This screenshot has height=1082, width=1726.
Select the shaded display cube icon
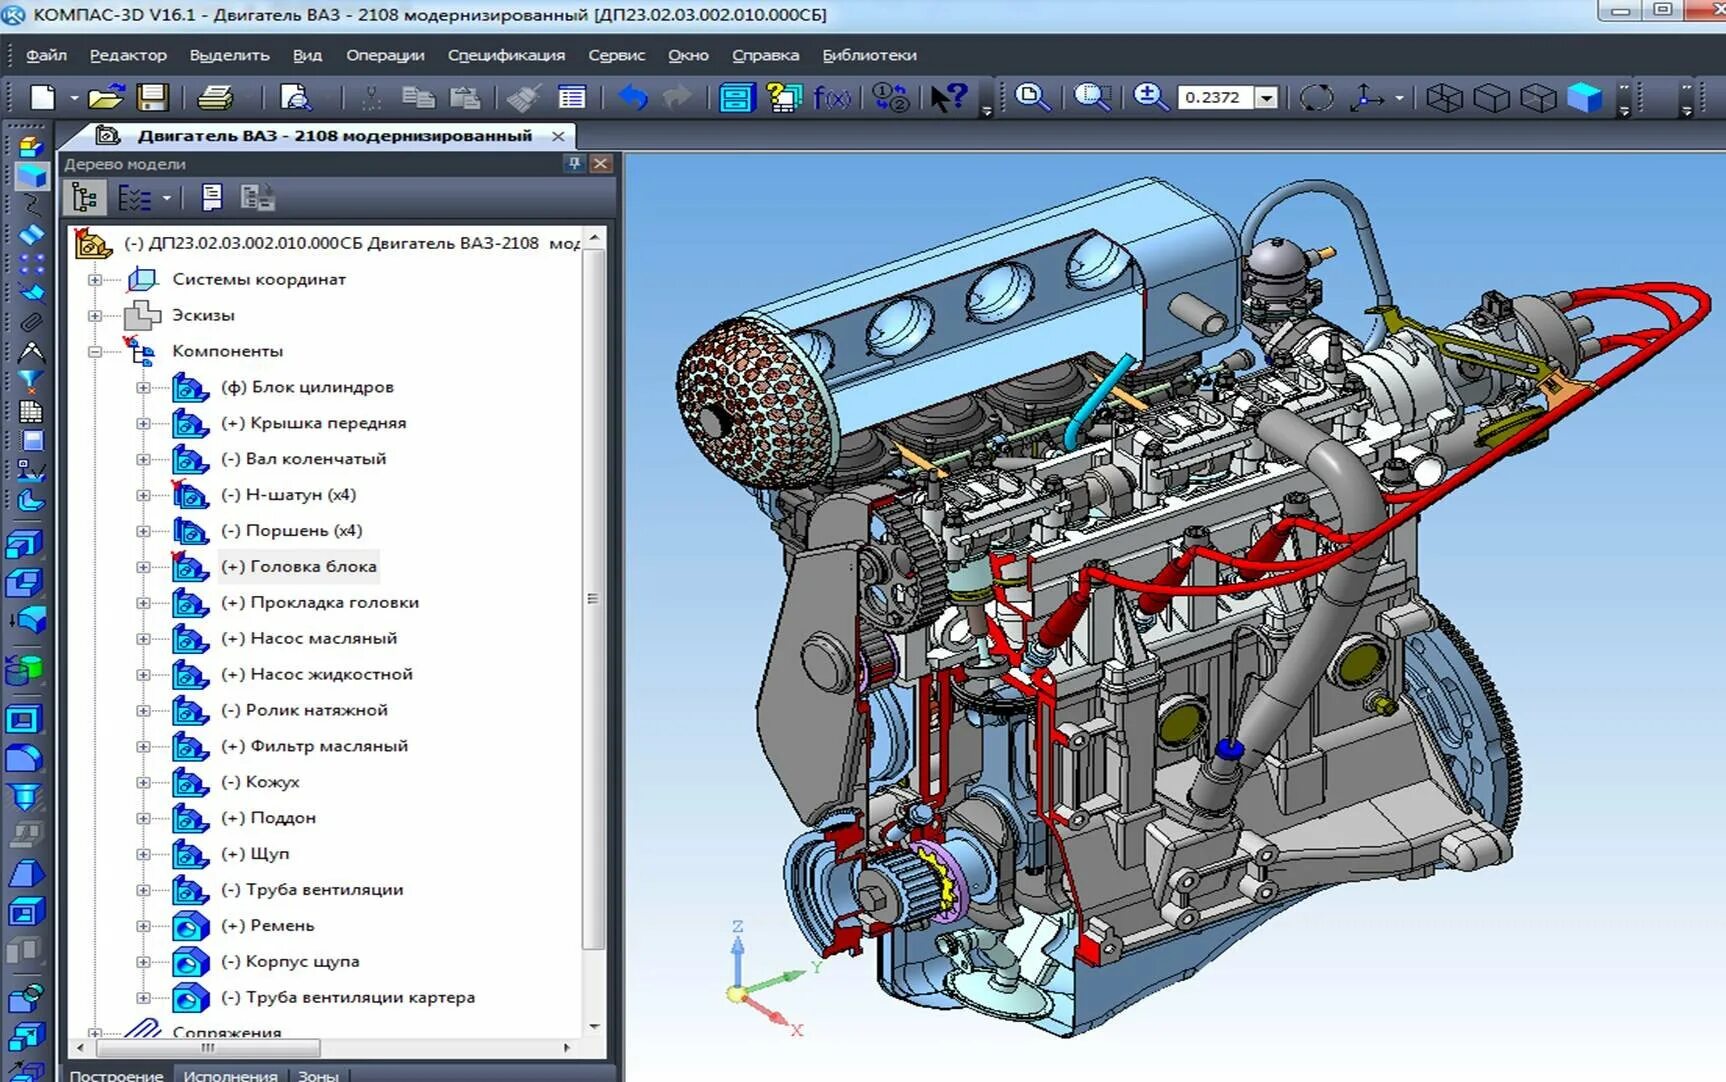click(1584, 97)
